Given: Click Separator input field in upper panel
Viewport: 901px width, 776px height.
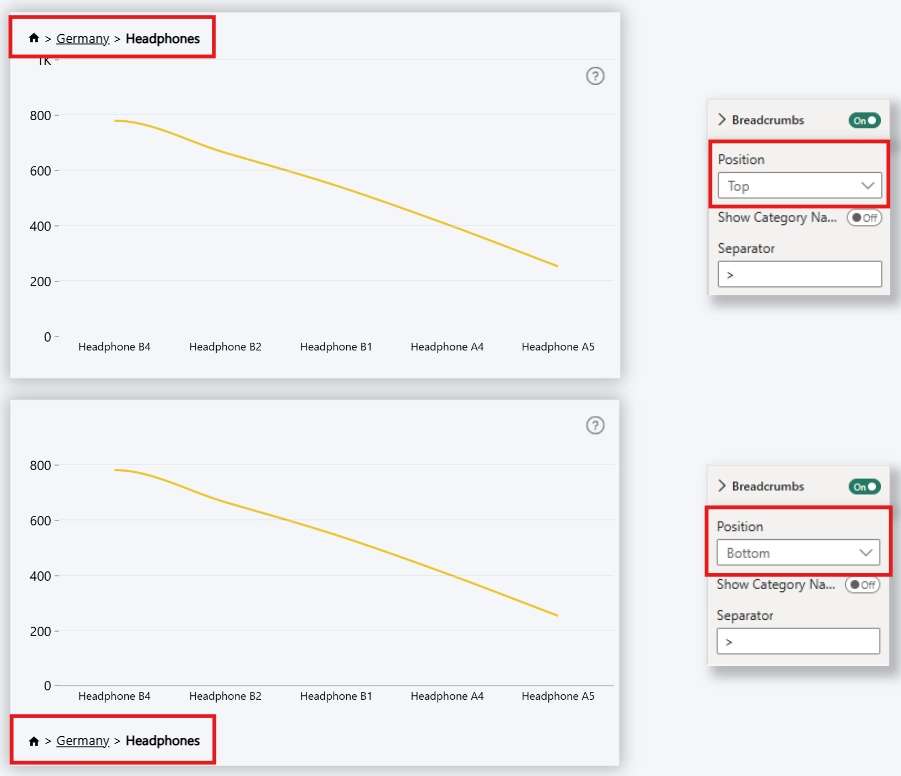Looking at the screenshot, I should coord(799,274).
